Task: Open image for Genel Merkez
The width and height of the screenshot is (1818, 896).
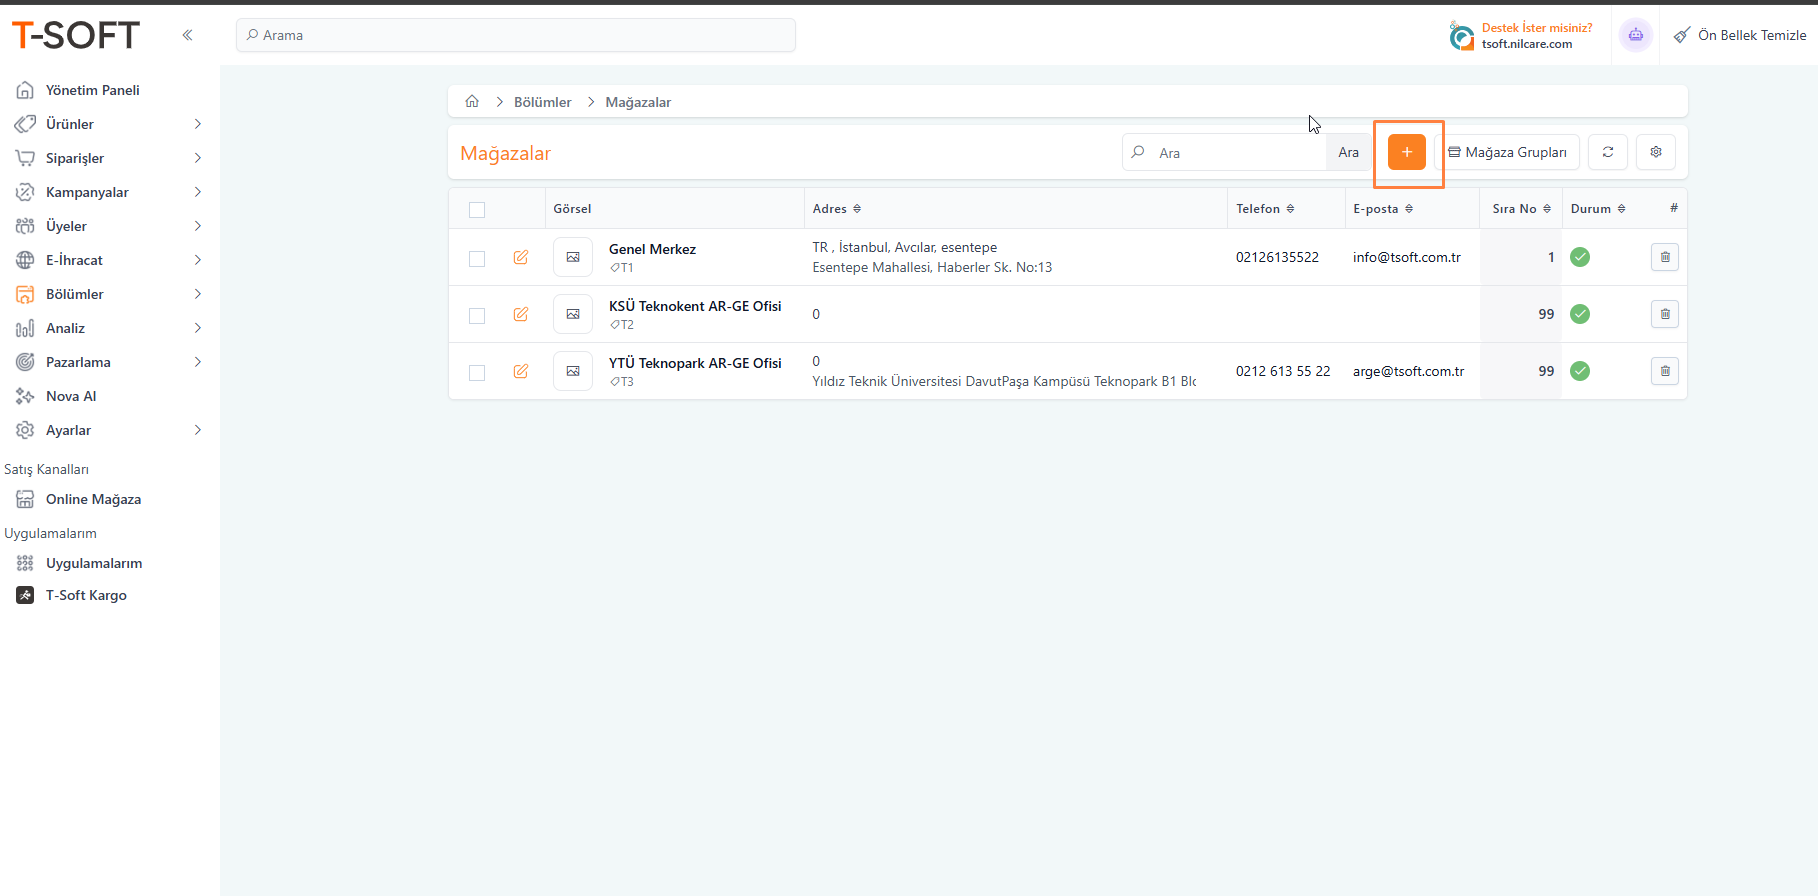Action: [573, 257]
